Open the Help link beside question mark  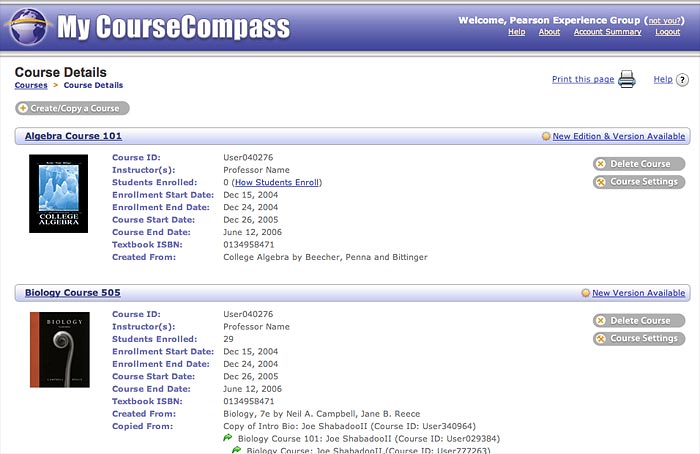(663, 79)
